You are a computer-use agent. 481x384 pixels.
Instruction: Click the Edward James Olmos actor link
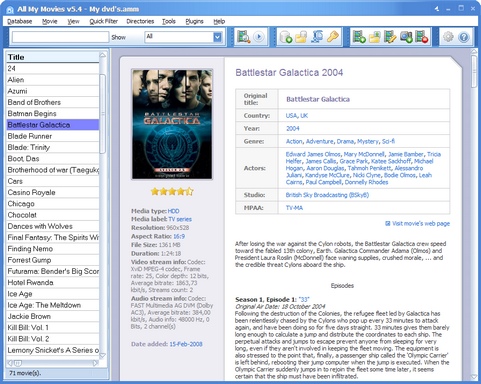pos(313,154)
